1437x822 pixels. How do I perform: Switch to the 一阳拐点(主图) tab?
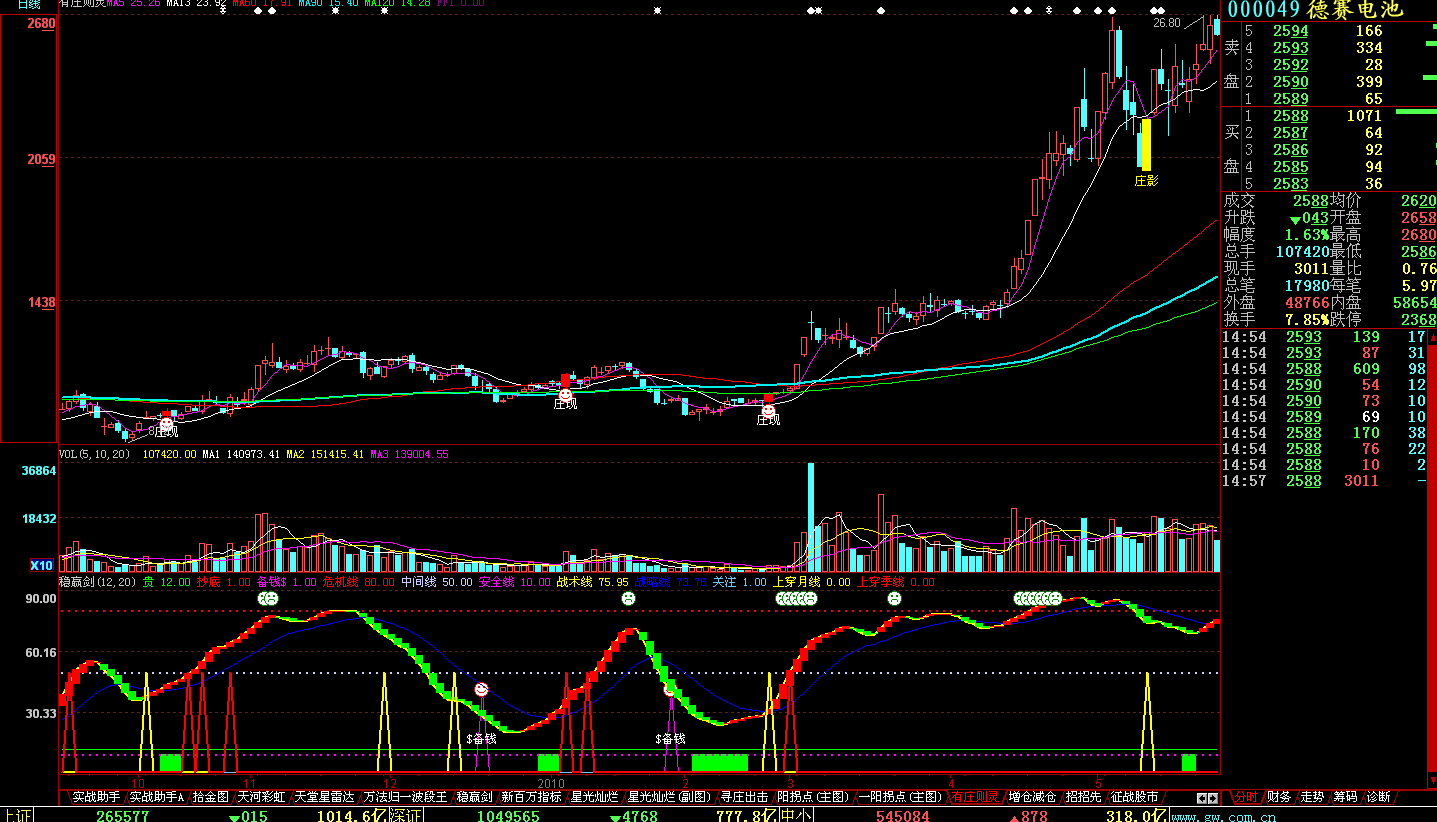tap(900, 797)
